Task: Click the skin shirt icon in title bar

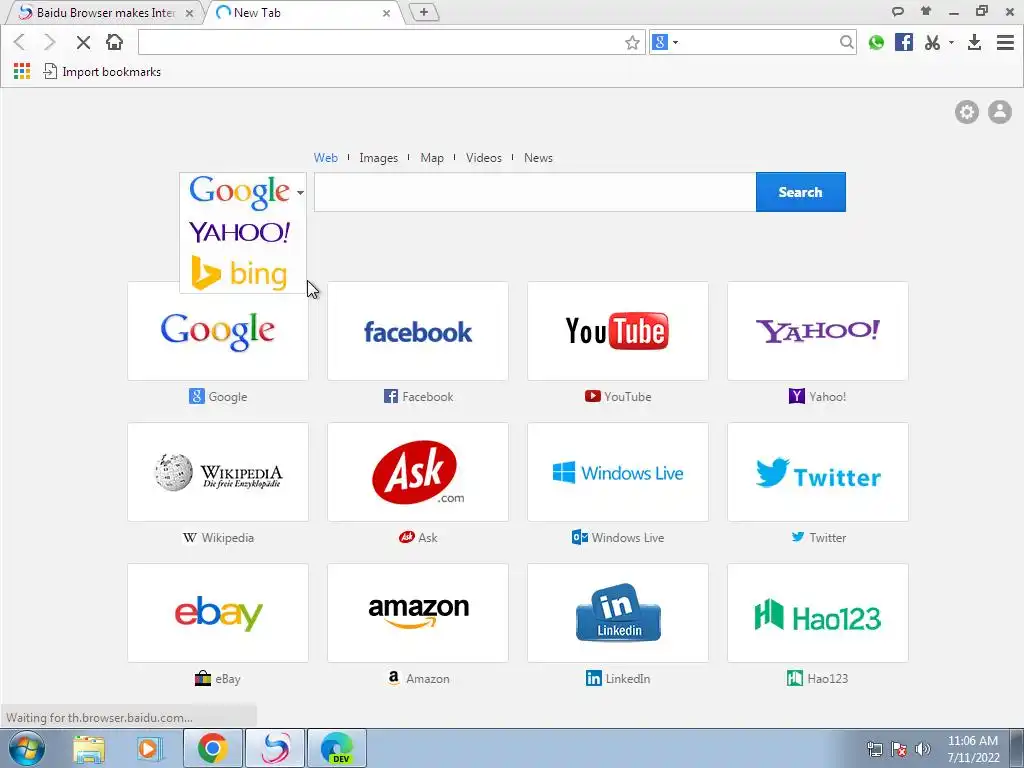Action: click(x=925, y=11)
